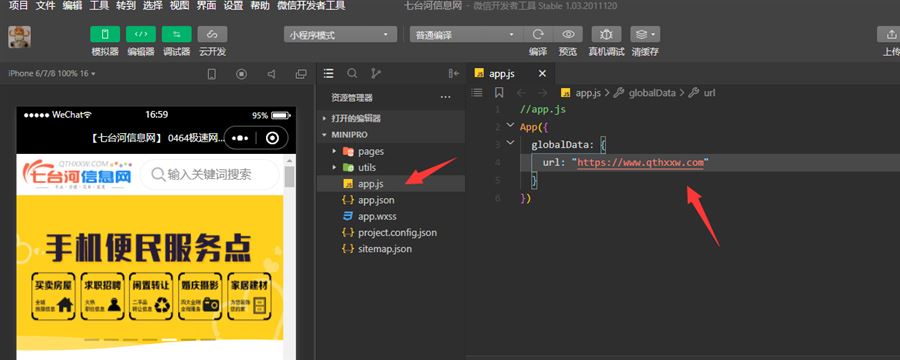Open the clear cache layers icon
This screenshot has height=360, width=900.
(x=645, y=34)
